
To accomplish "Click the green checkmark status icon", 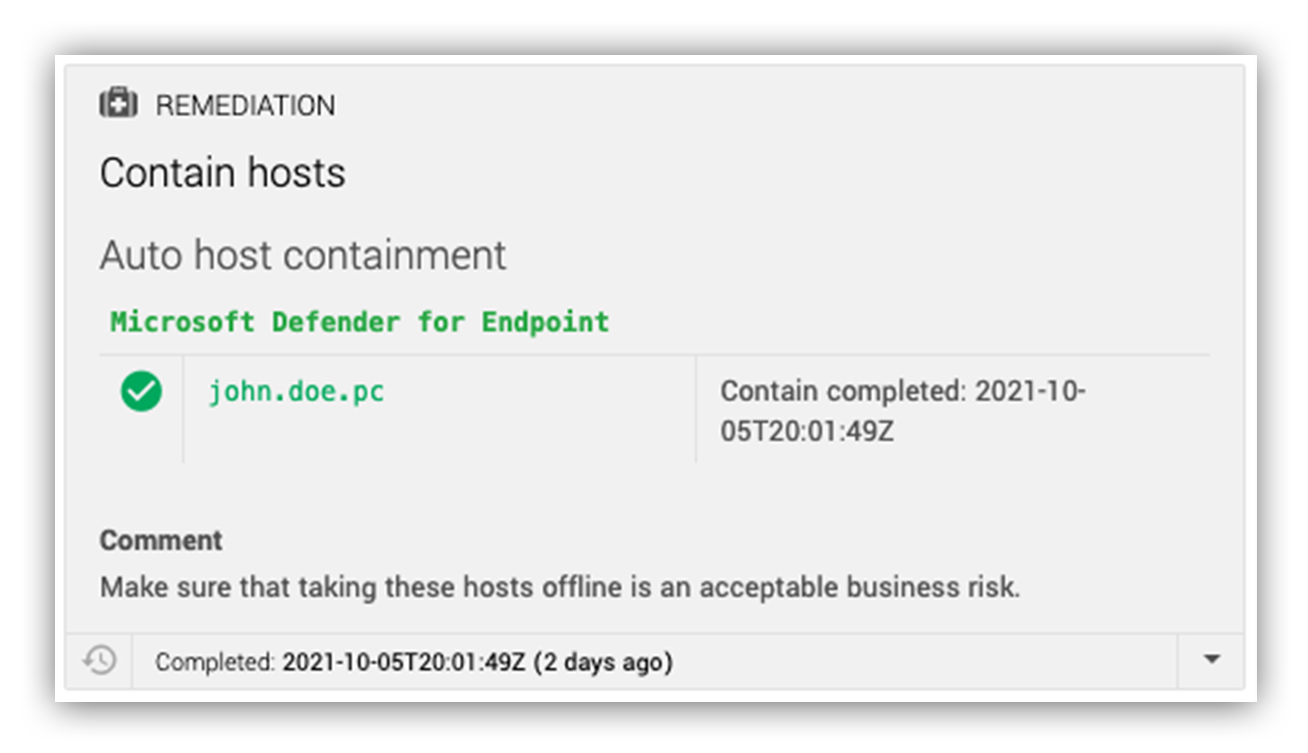I will coord(141,391).
